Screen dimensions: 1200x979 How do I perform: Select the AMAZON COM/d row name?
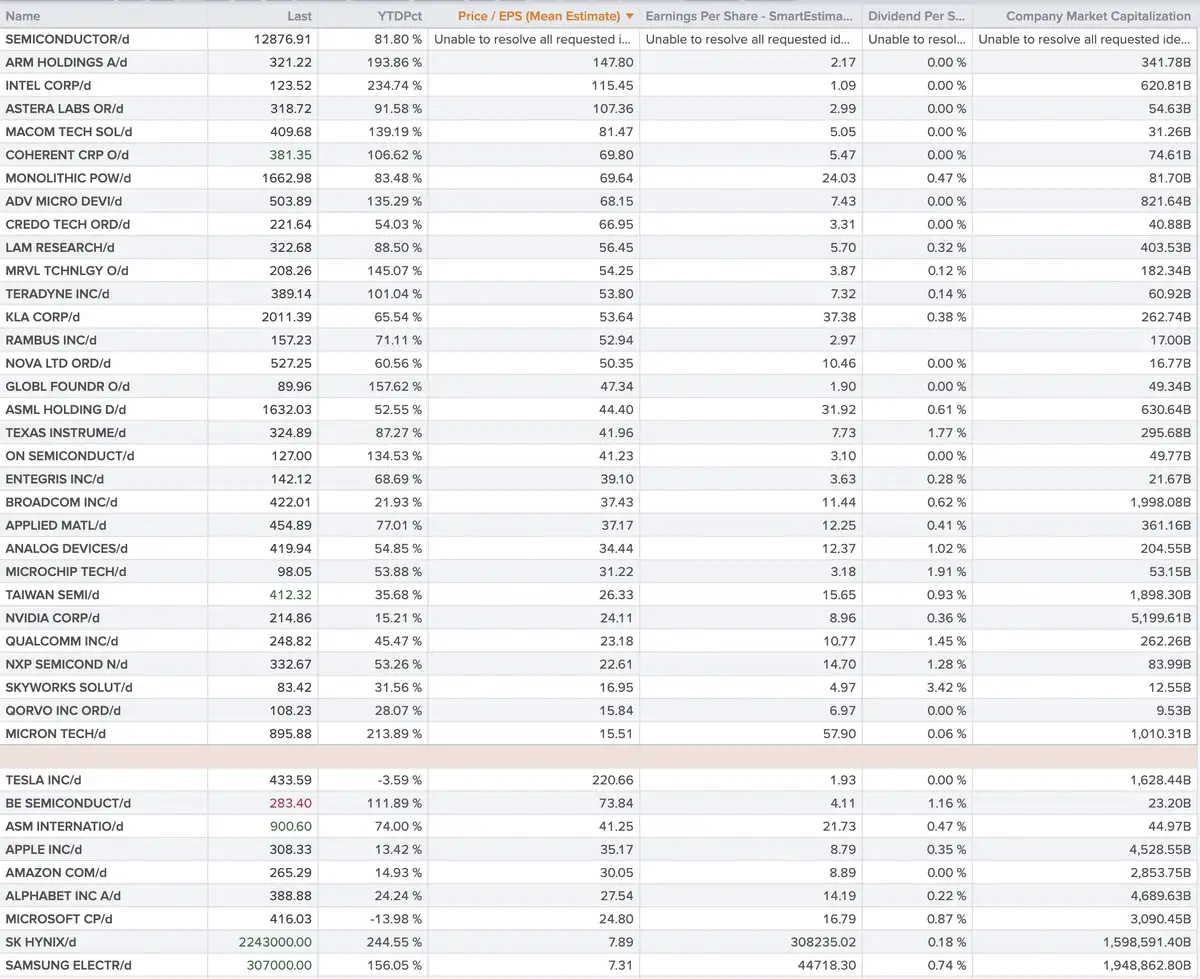[56, 873]
